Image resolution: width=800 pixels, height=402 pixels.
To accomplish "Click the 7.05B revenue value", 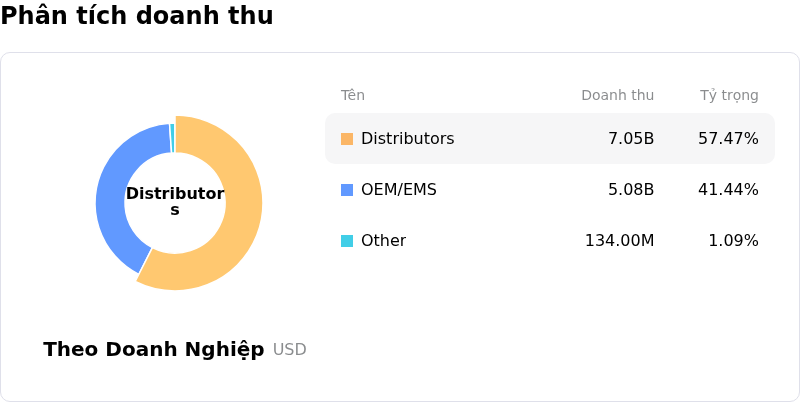I will coord(631,139).
